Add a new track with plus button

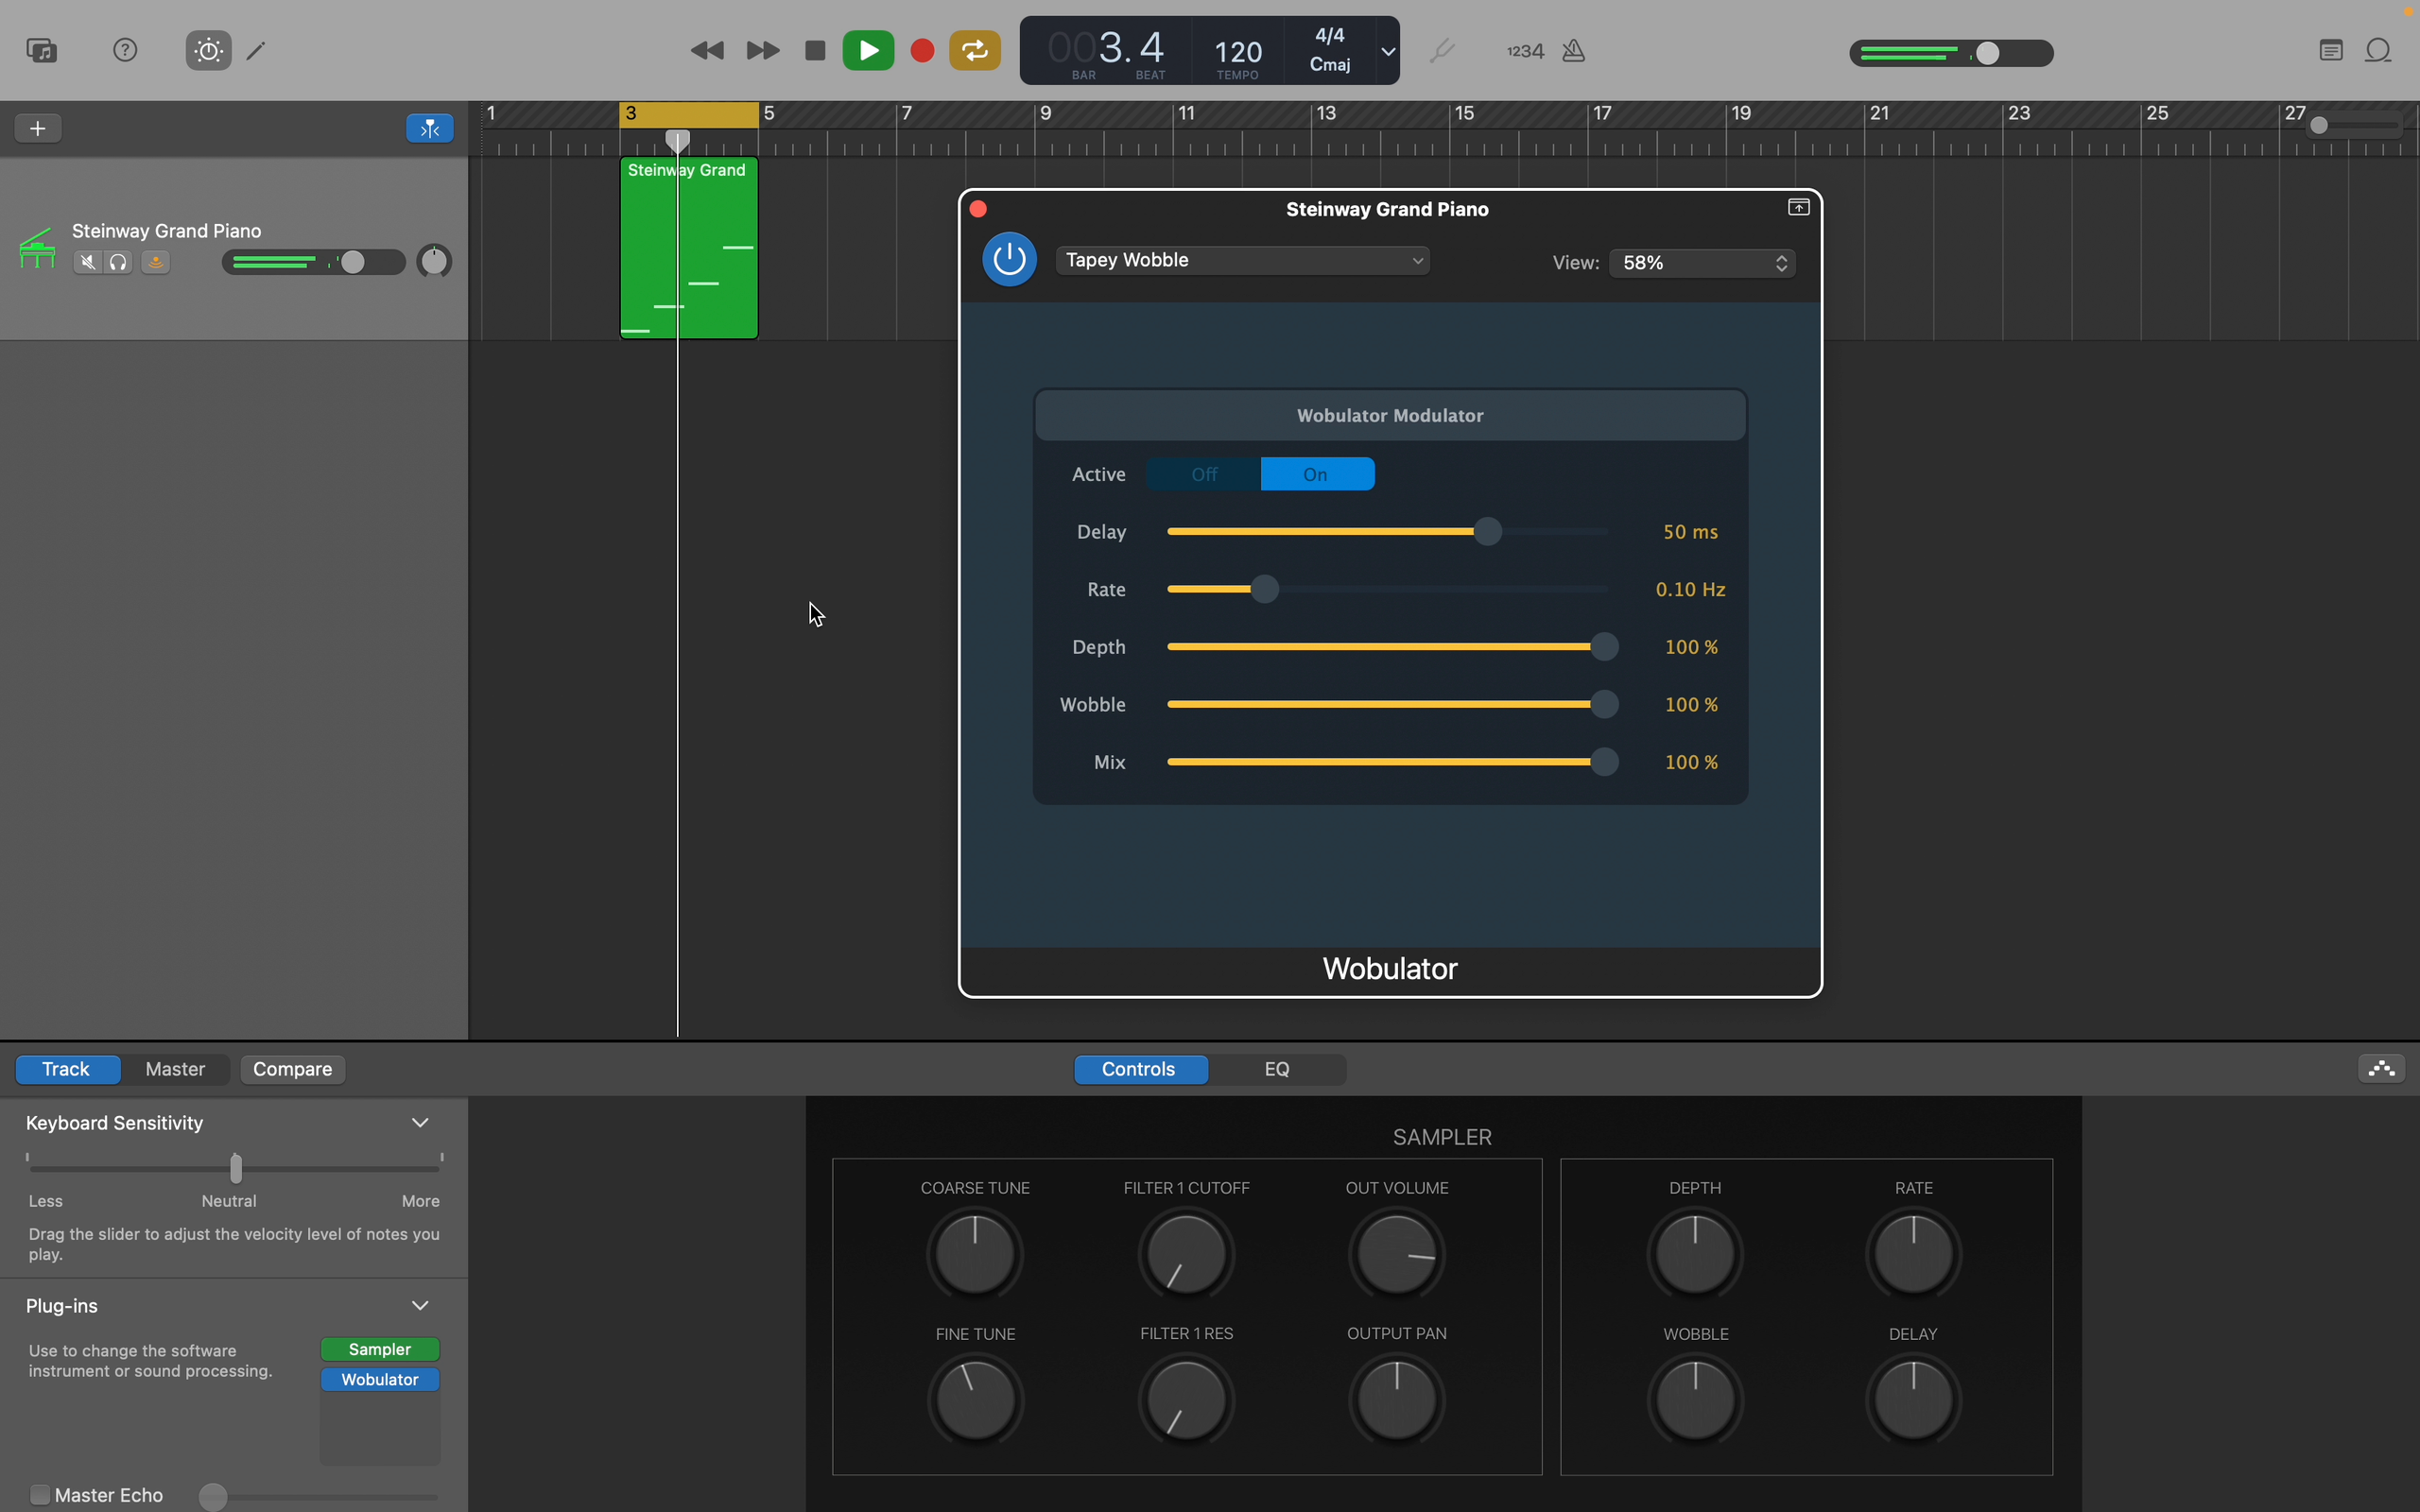coord(38,128)
